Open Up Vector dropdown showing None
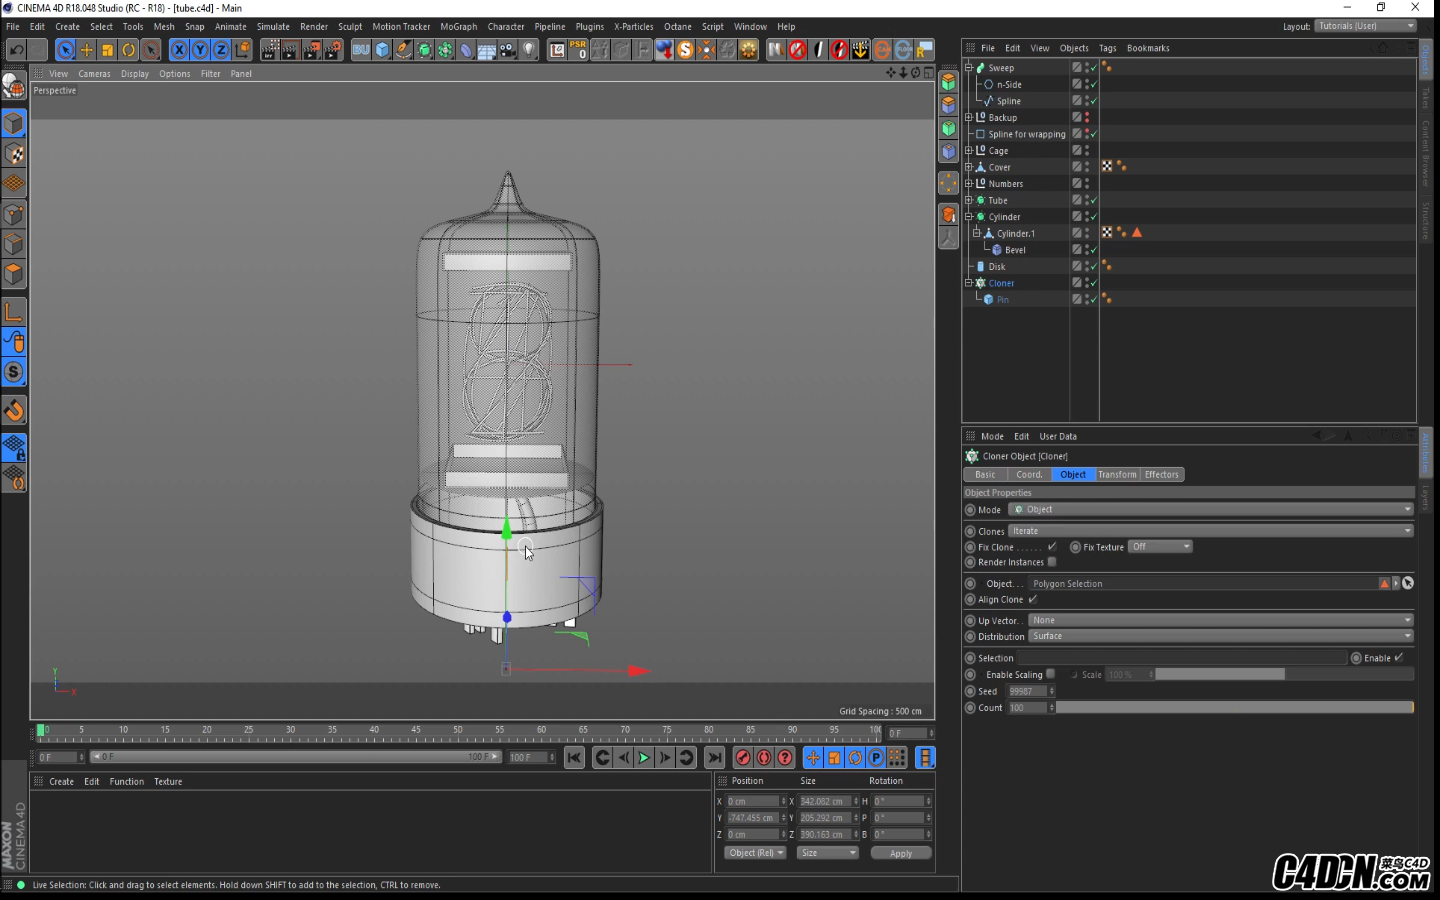This screenshot has width=1440, height=900. pos(1221,620)
